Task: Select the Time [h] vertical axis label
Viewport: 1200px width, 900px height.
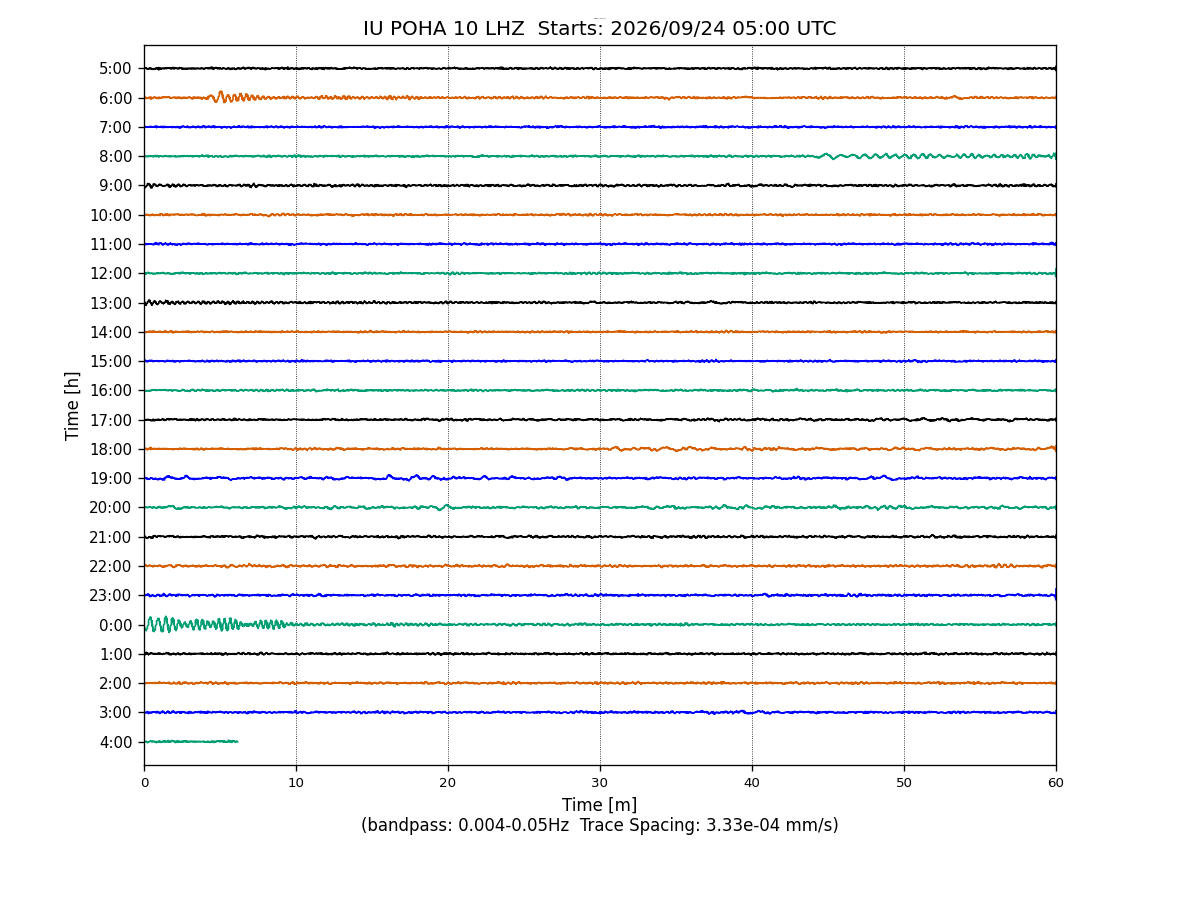Action: pyautogui.click(x=73, y=405)
